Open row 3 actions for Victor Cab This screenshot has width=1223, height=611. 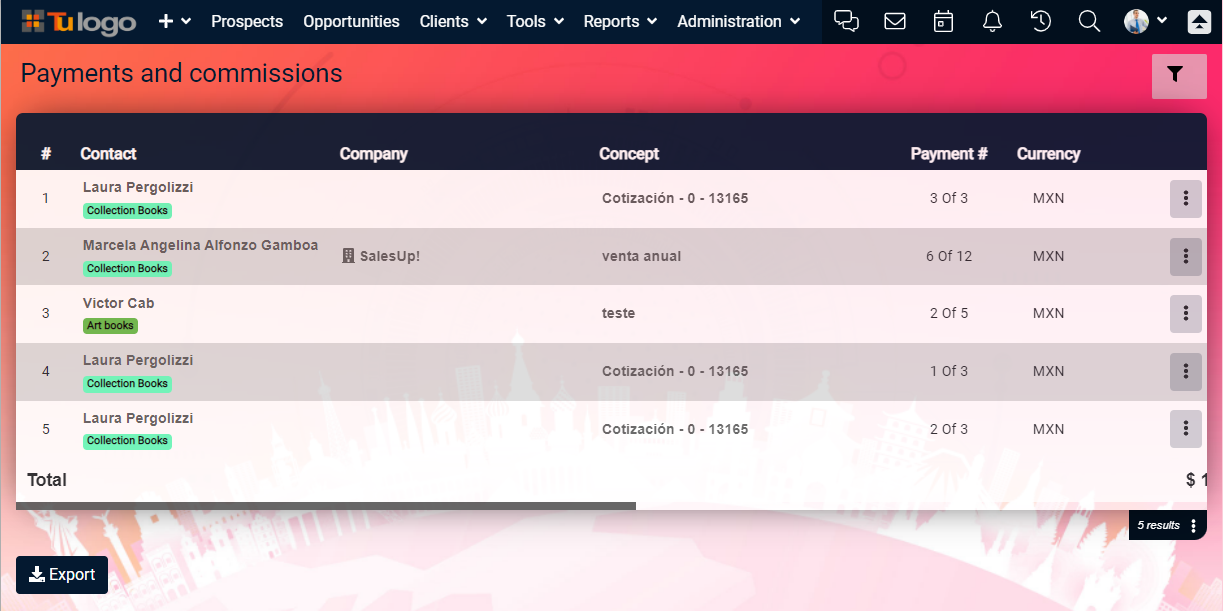[x=1185, y=314]
